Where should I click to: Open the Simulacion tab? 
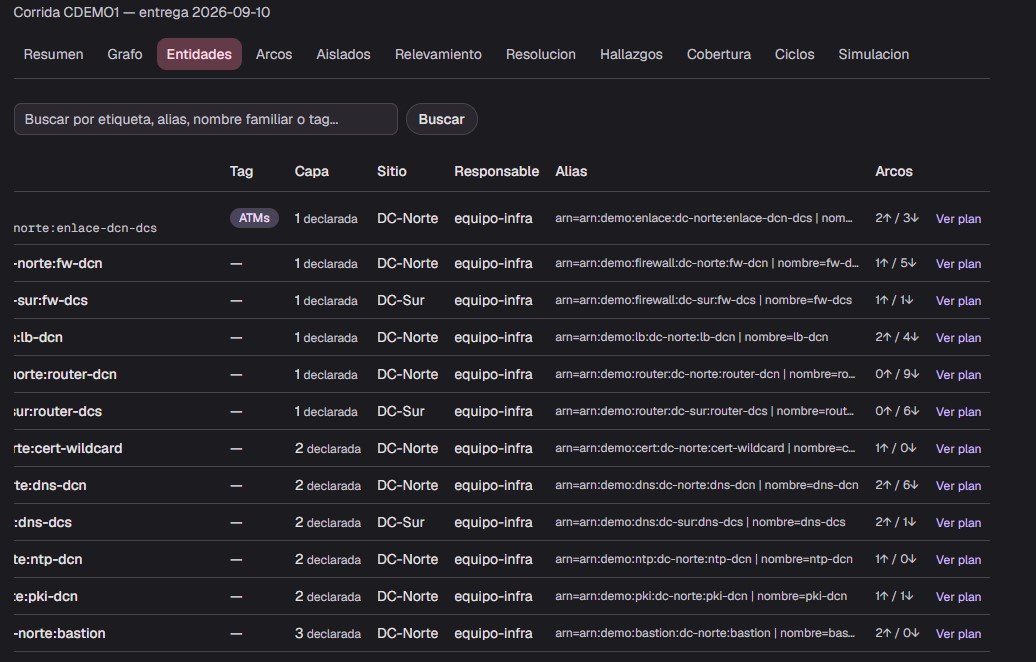[x=873, y=54]
